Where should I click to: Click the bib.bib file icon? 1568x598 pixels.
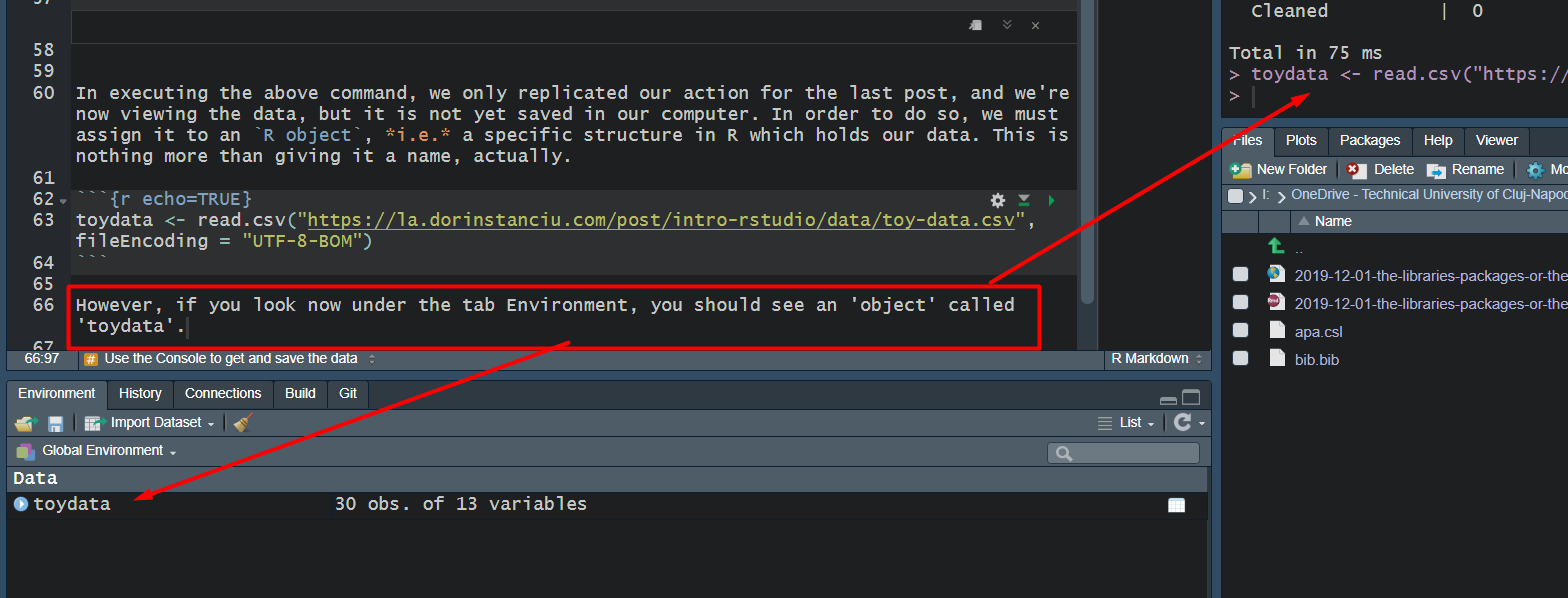tap(1275, 358)
